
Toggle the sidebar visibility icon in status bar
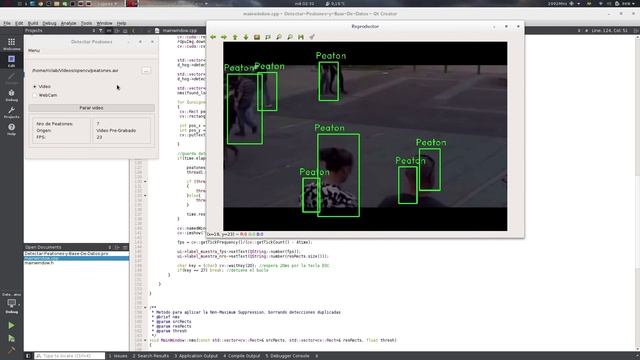[28, 356]
